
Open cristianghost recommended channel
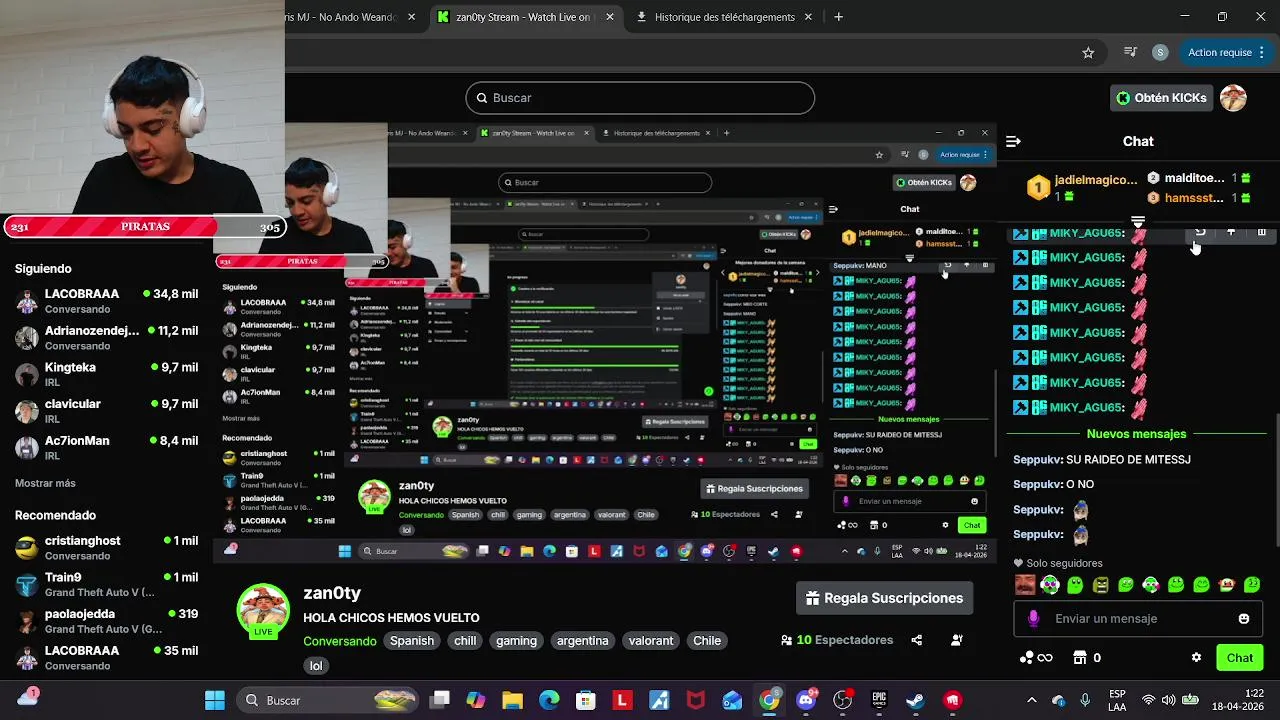coord(106,547)
